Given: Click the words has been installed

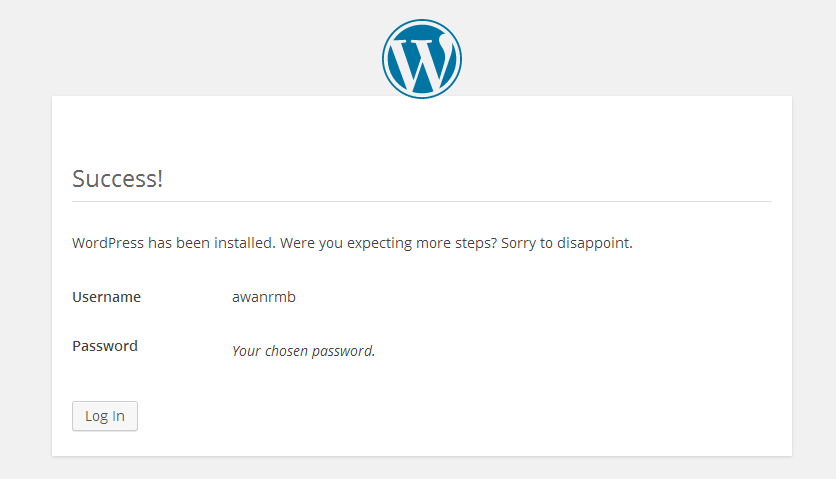Looking at the screenshot, I should click(212, 243).
